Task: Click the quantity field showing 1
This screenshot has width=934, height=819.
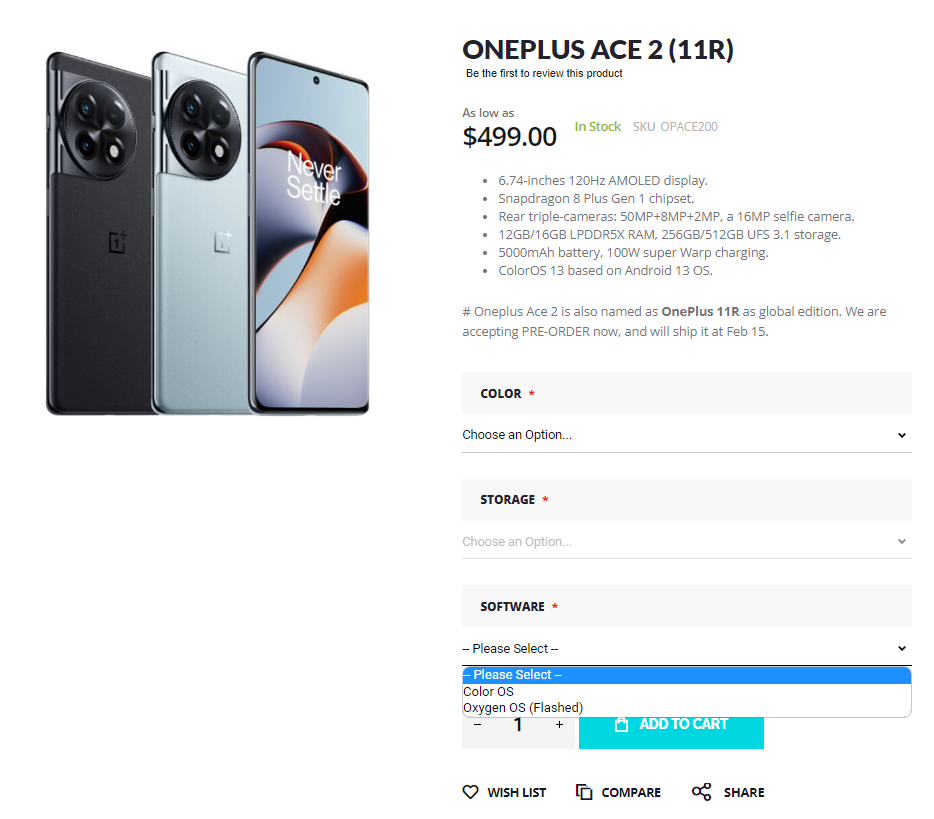Action: coord(518,725)
